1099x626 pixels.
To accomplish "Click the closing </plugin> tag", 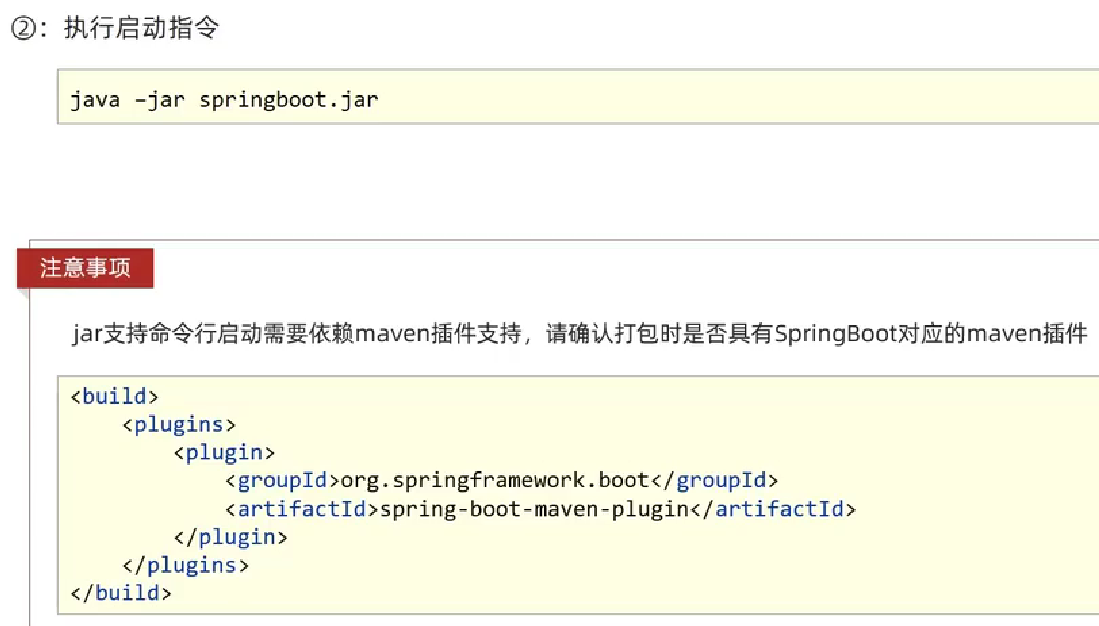I will (230, 537).
